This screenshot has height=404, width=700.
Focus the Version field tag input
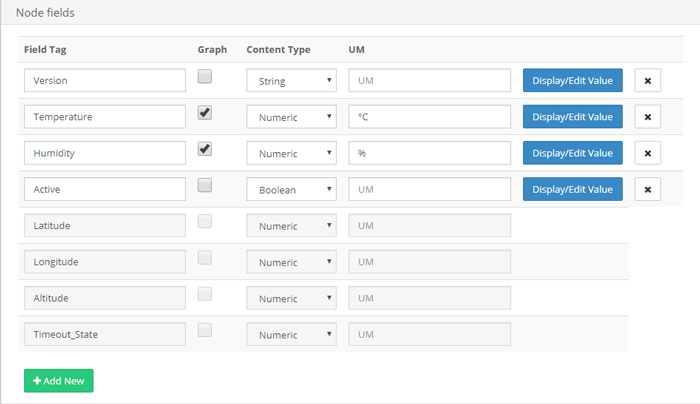(105, 81)
